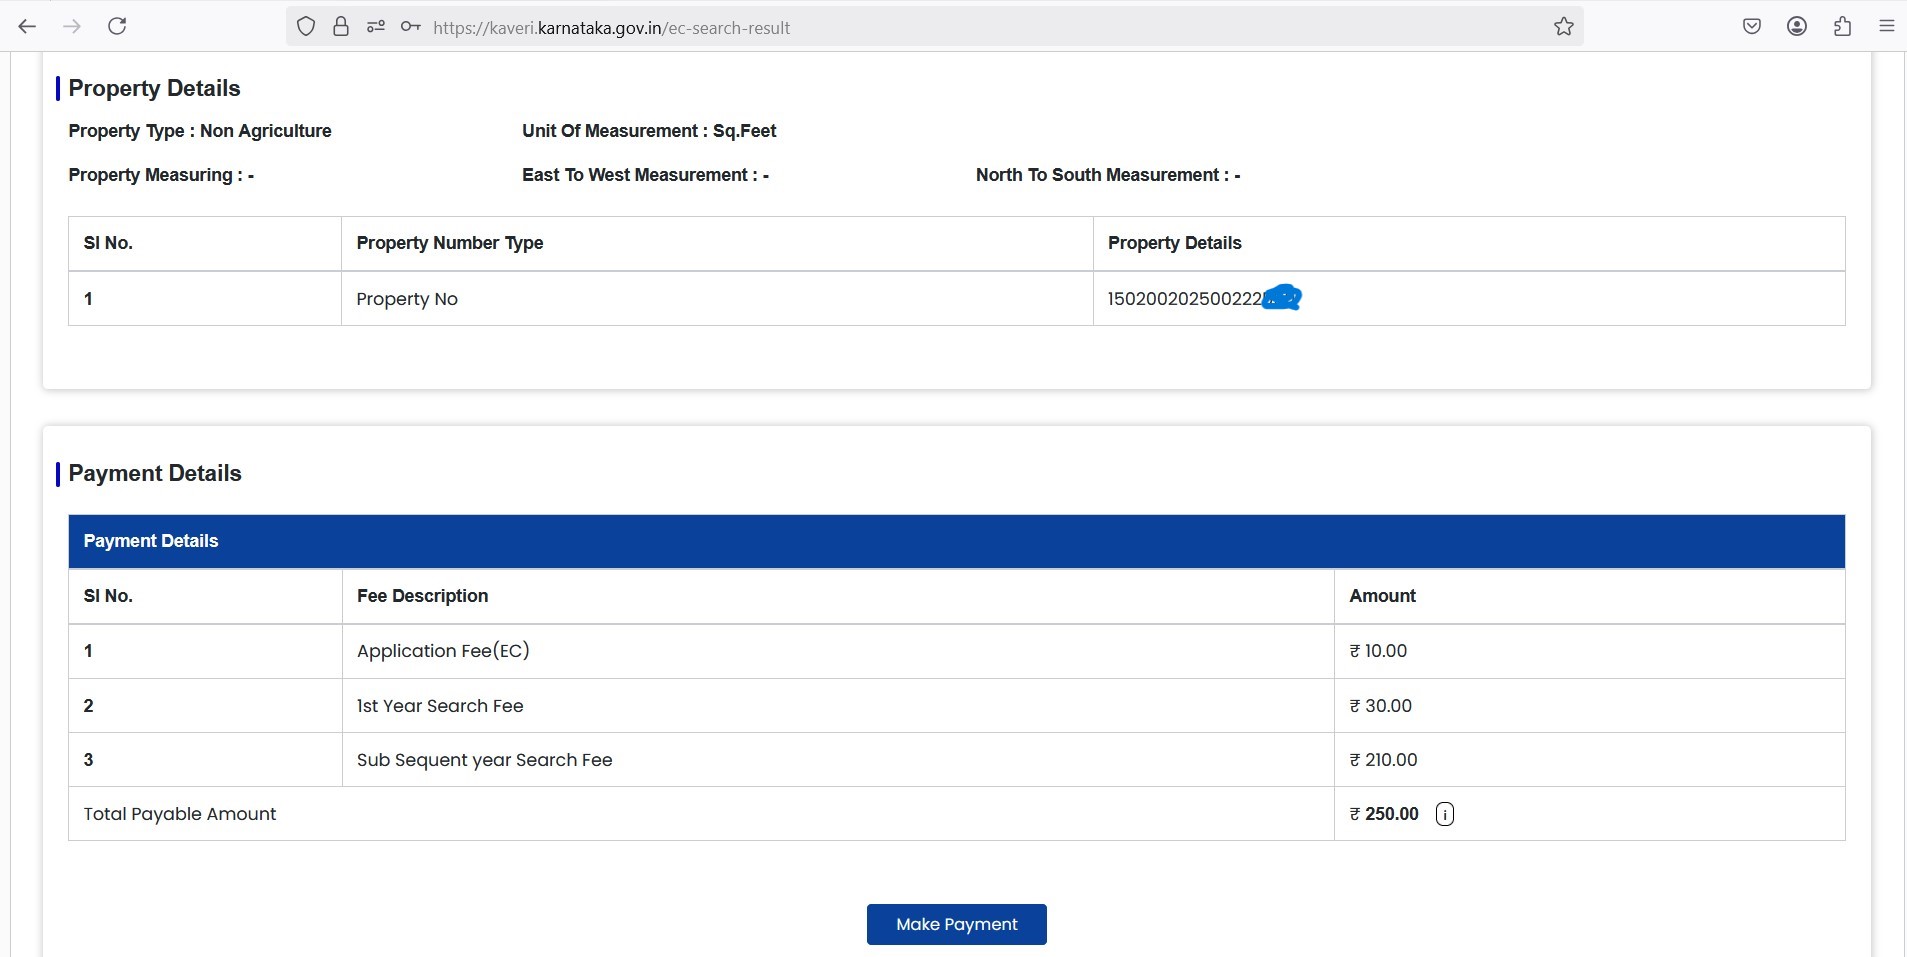
Task: Open the Firefox account icon
Action: click(1797, 27)
